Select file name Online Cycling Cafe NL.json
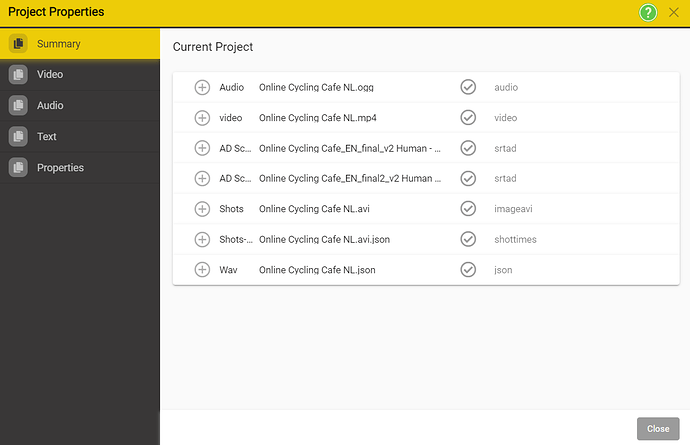 [317, 270]
